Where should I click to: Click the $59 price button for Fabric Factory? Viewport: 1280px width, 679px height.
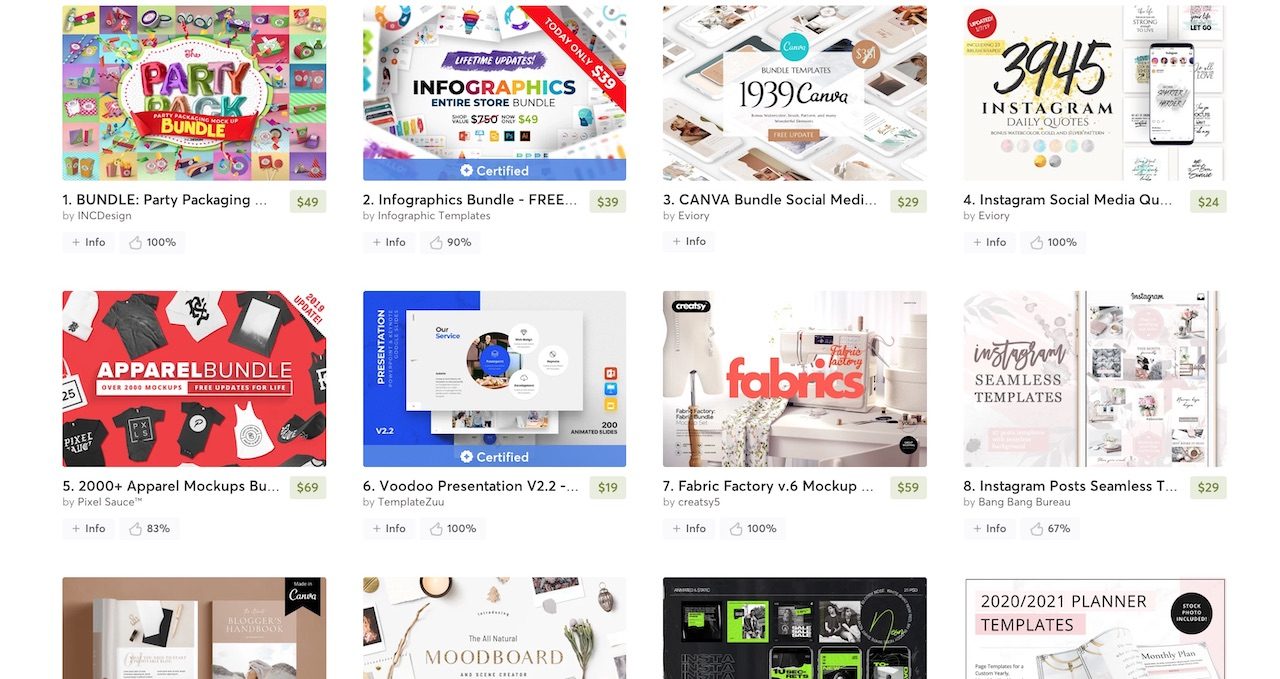coord(908,488)
